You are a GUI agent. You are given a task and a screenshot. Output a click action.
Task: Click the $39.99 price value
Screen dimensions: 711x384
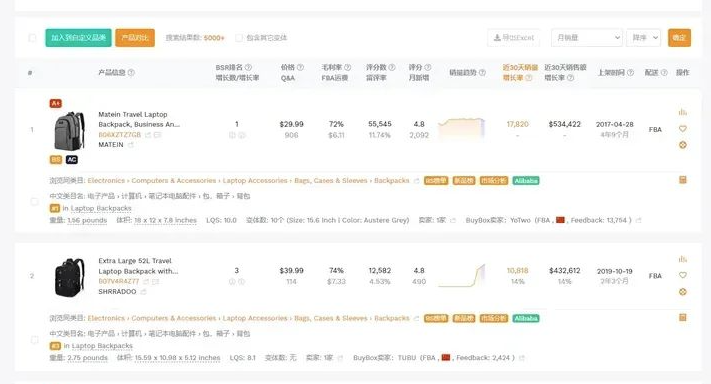(291, 271)
